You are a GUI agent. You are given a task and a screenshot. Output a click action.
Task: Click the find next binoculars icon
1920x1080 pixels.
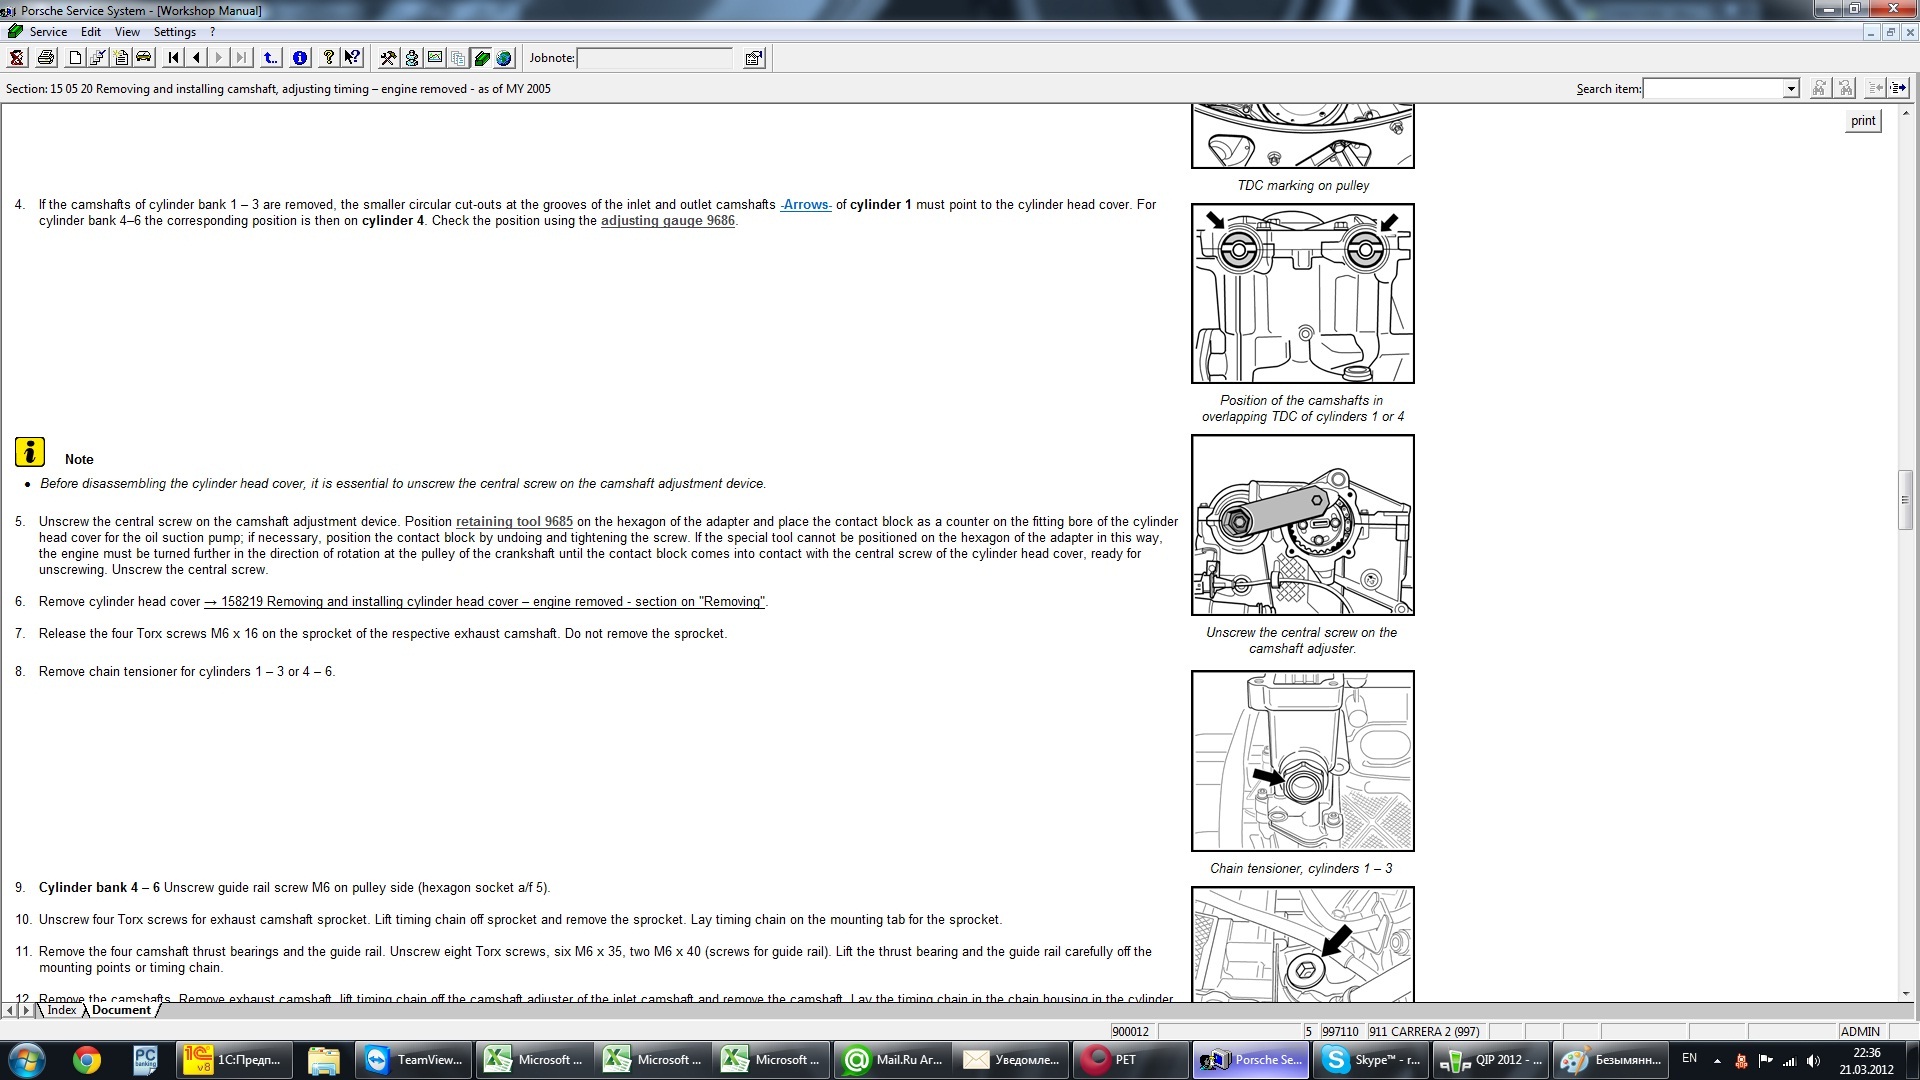[1820, 89]
